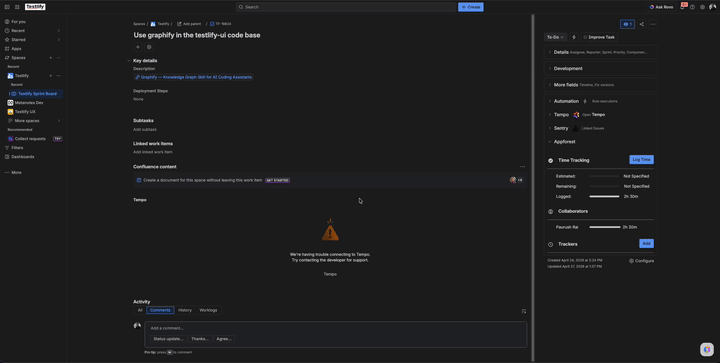The width and height of the screenshot is (720, 363).
Task: Open Confluence content ellipsis menu
Action: tap(522, 167)
